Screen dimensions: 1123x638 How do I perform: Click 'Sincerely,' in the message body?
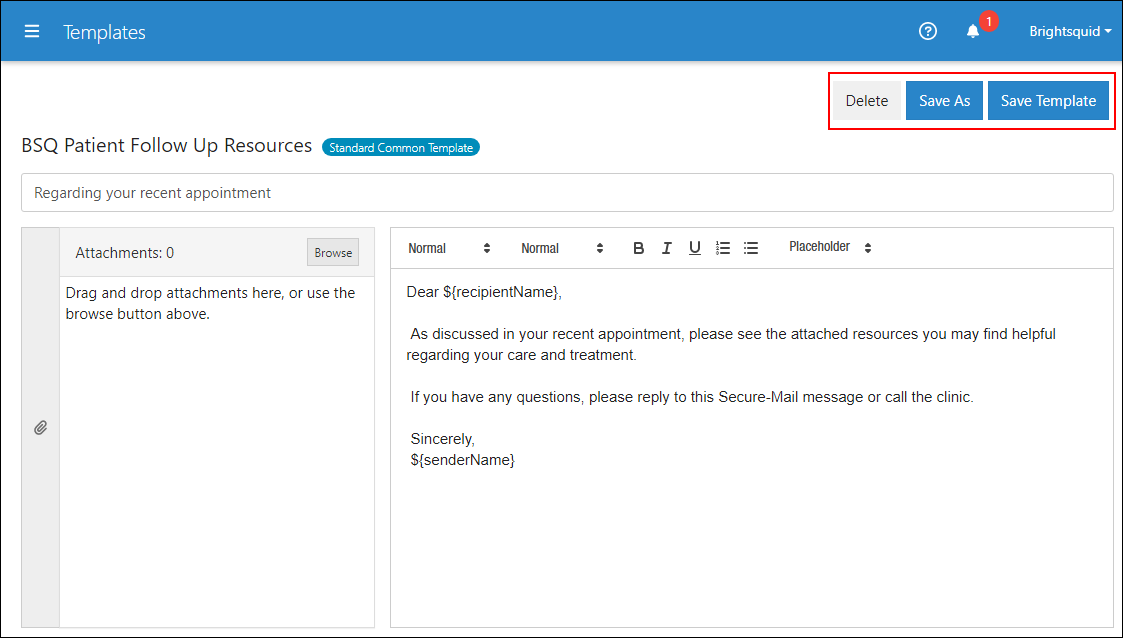point(443,439)
